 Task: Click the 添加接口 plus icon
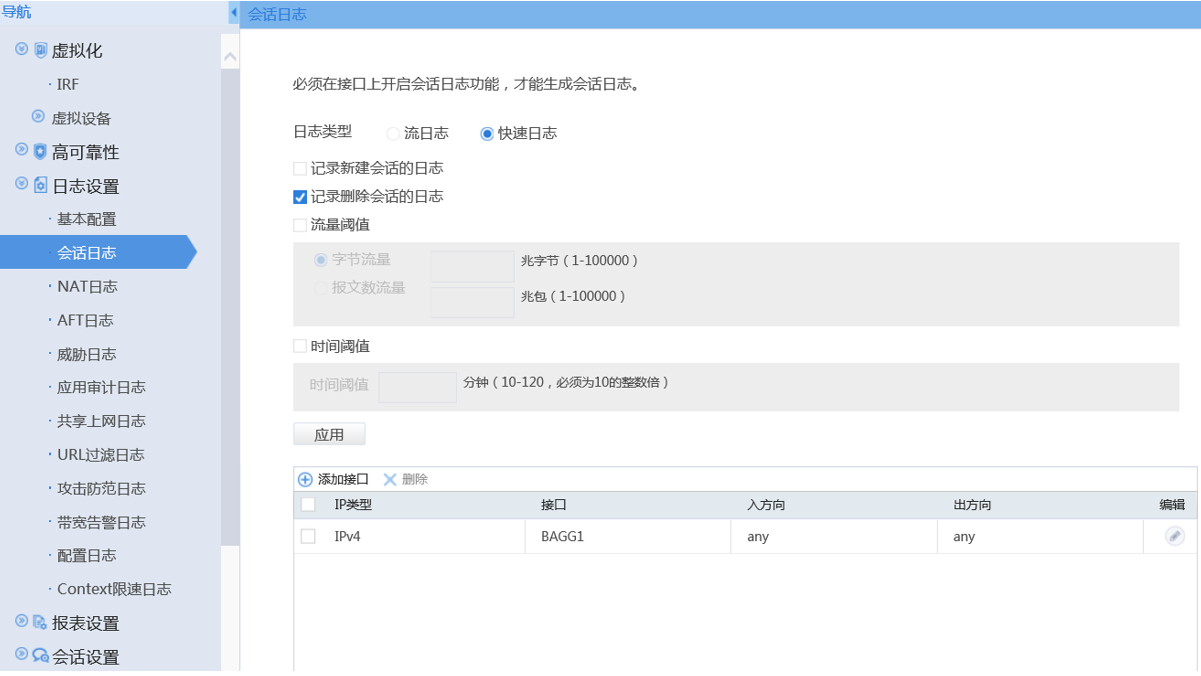point(305,480)
